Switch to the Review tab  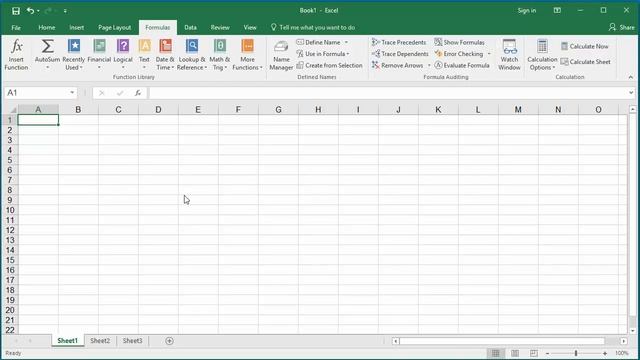click(x=220, y=28)
